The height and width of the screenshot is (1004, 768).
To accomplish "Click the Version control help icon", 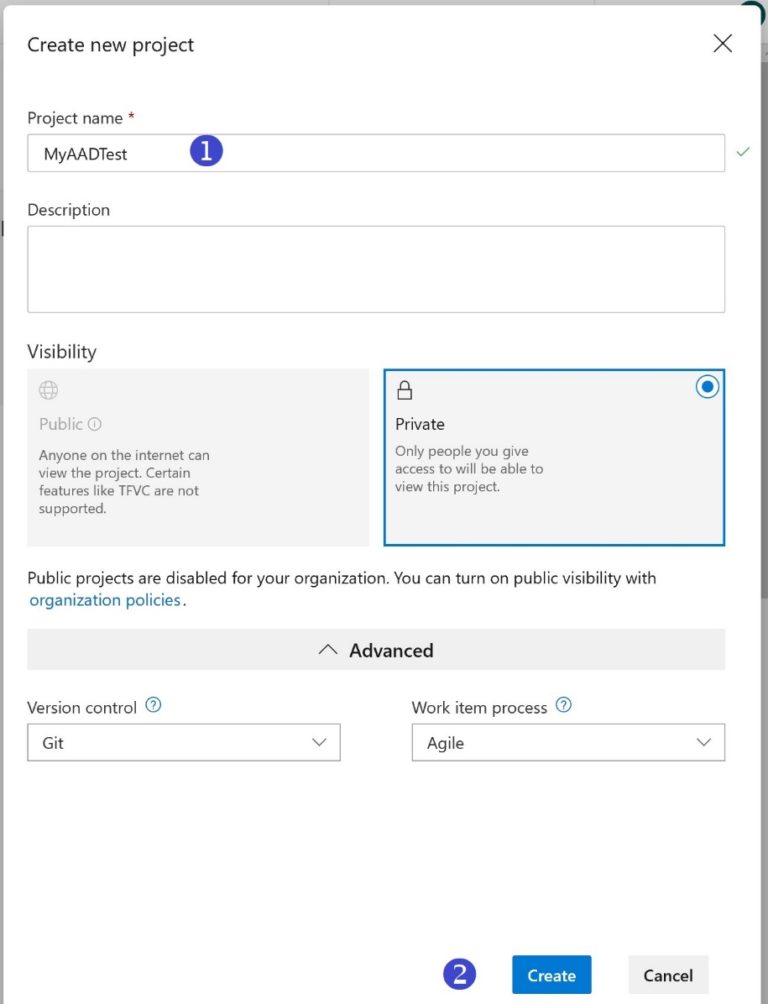I will [x=153, y=705].
